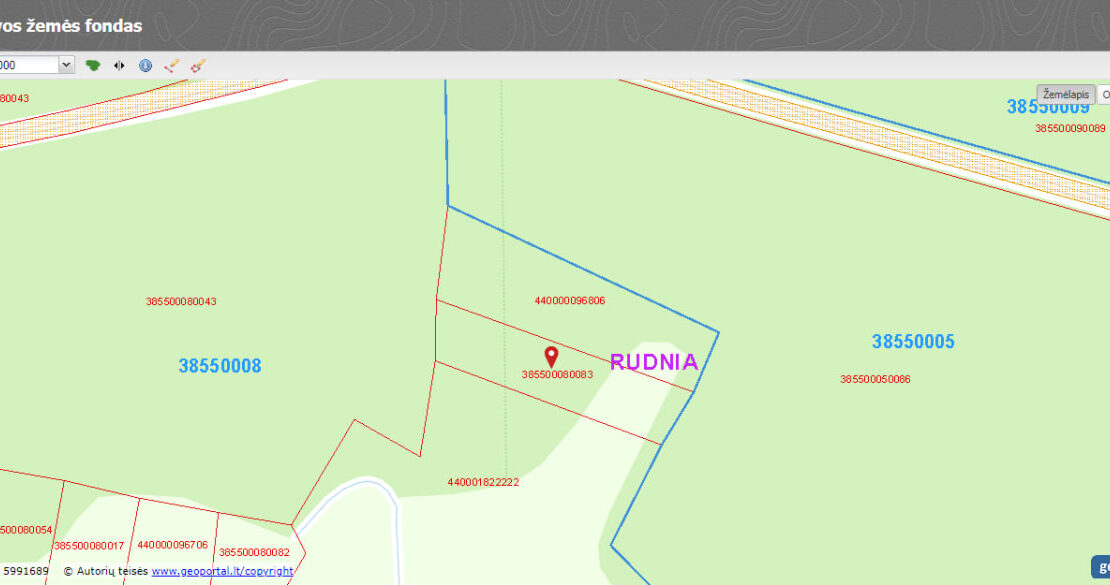Click parcel label 440000096806

570,300
